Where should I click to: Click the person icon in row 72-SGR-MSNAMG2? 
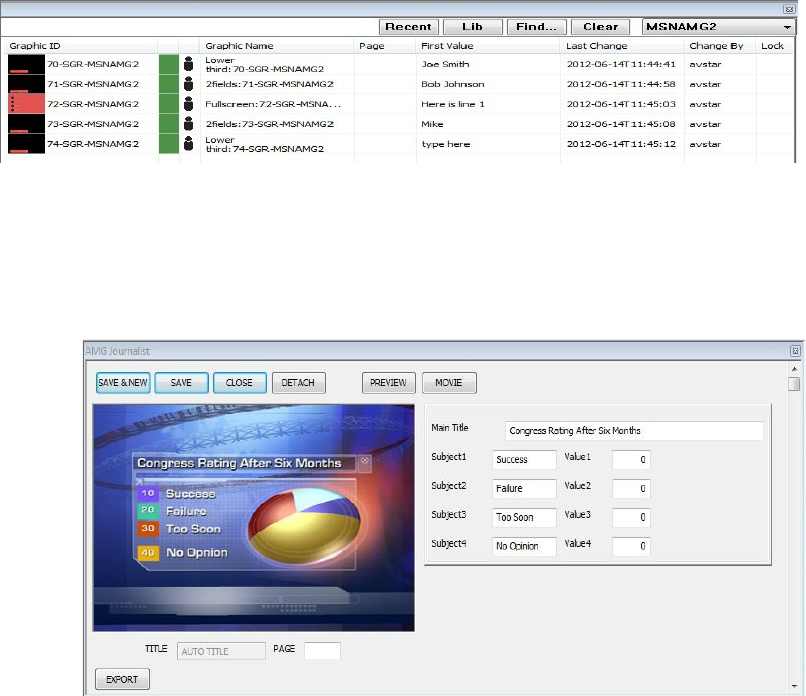[x=189, y=104]
